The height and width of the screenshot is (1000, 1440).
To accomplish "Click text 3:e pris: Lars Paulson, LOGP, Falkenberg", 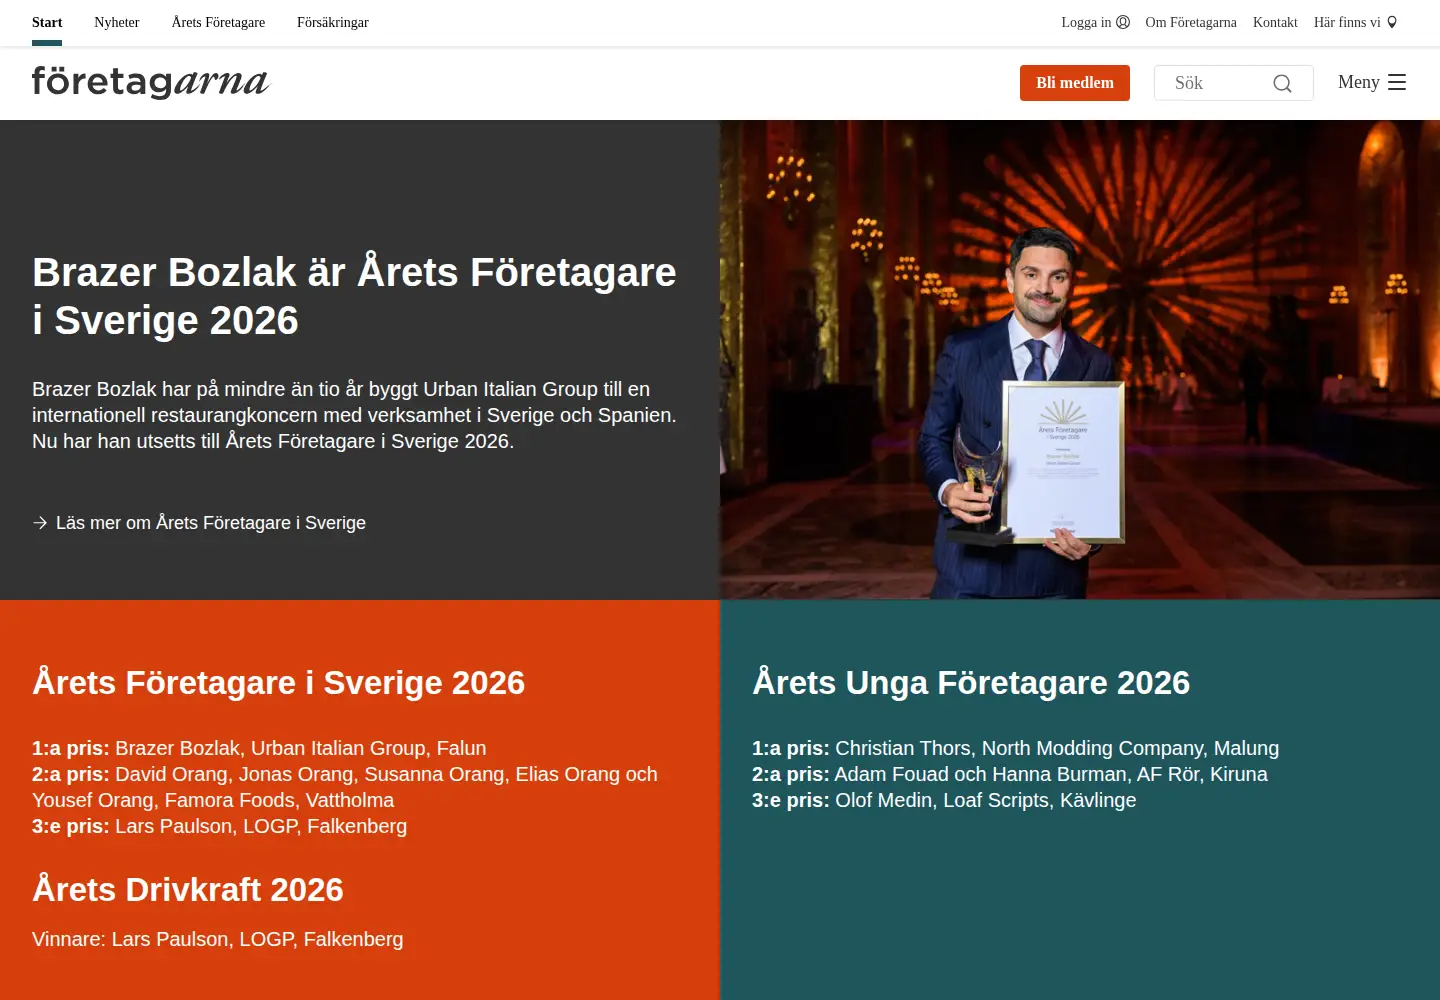I will point(219,826).
